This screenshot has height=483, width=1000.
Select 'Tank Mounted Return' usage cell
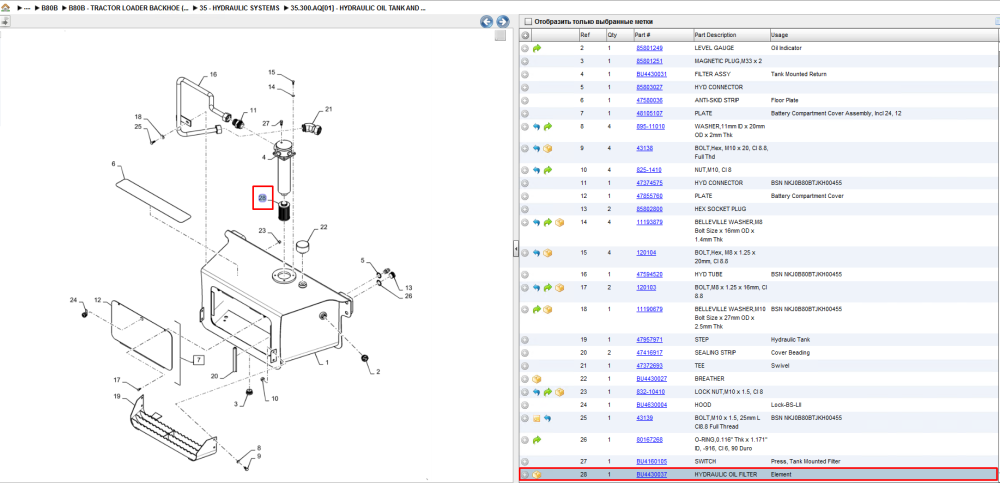[x=798, y=74]
